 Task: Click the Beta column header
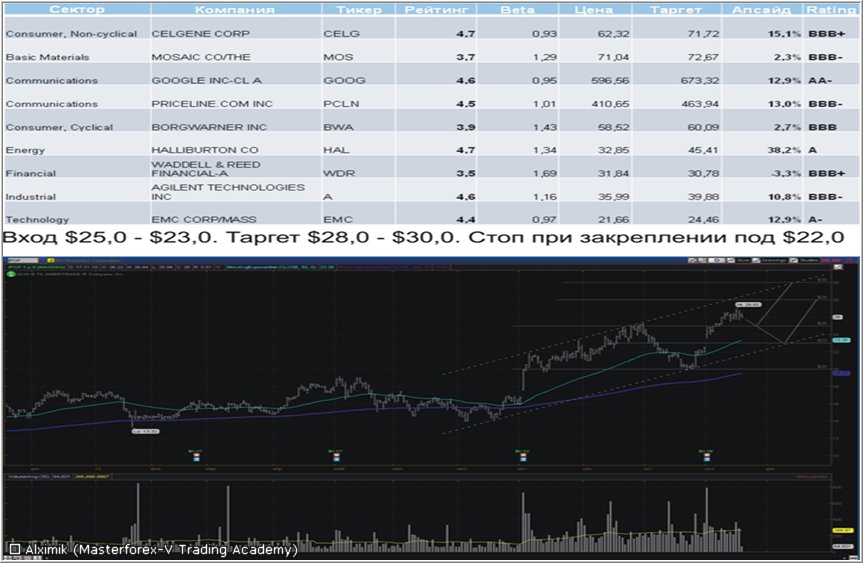tap(517, 9)
